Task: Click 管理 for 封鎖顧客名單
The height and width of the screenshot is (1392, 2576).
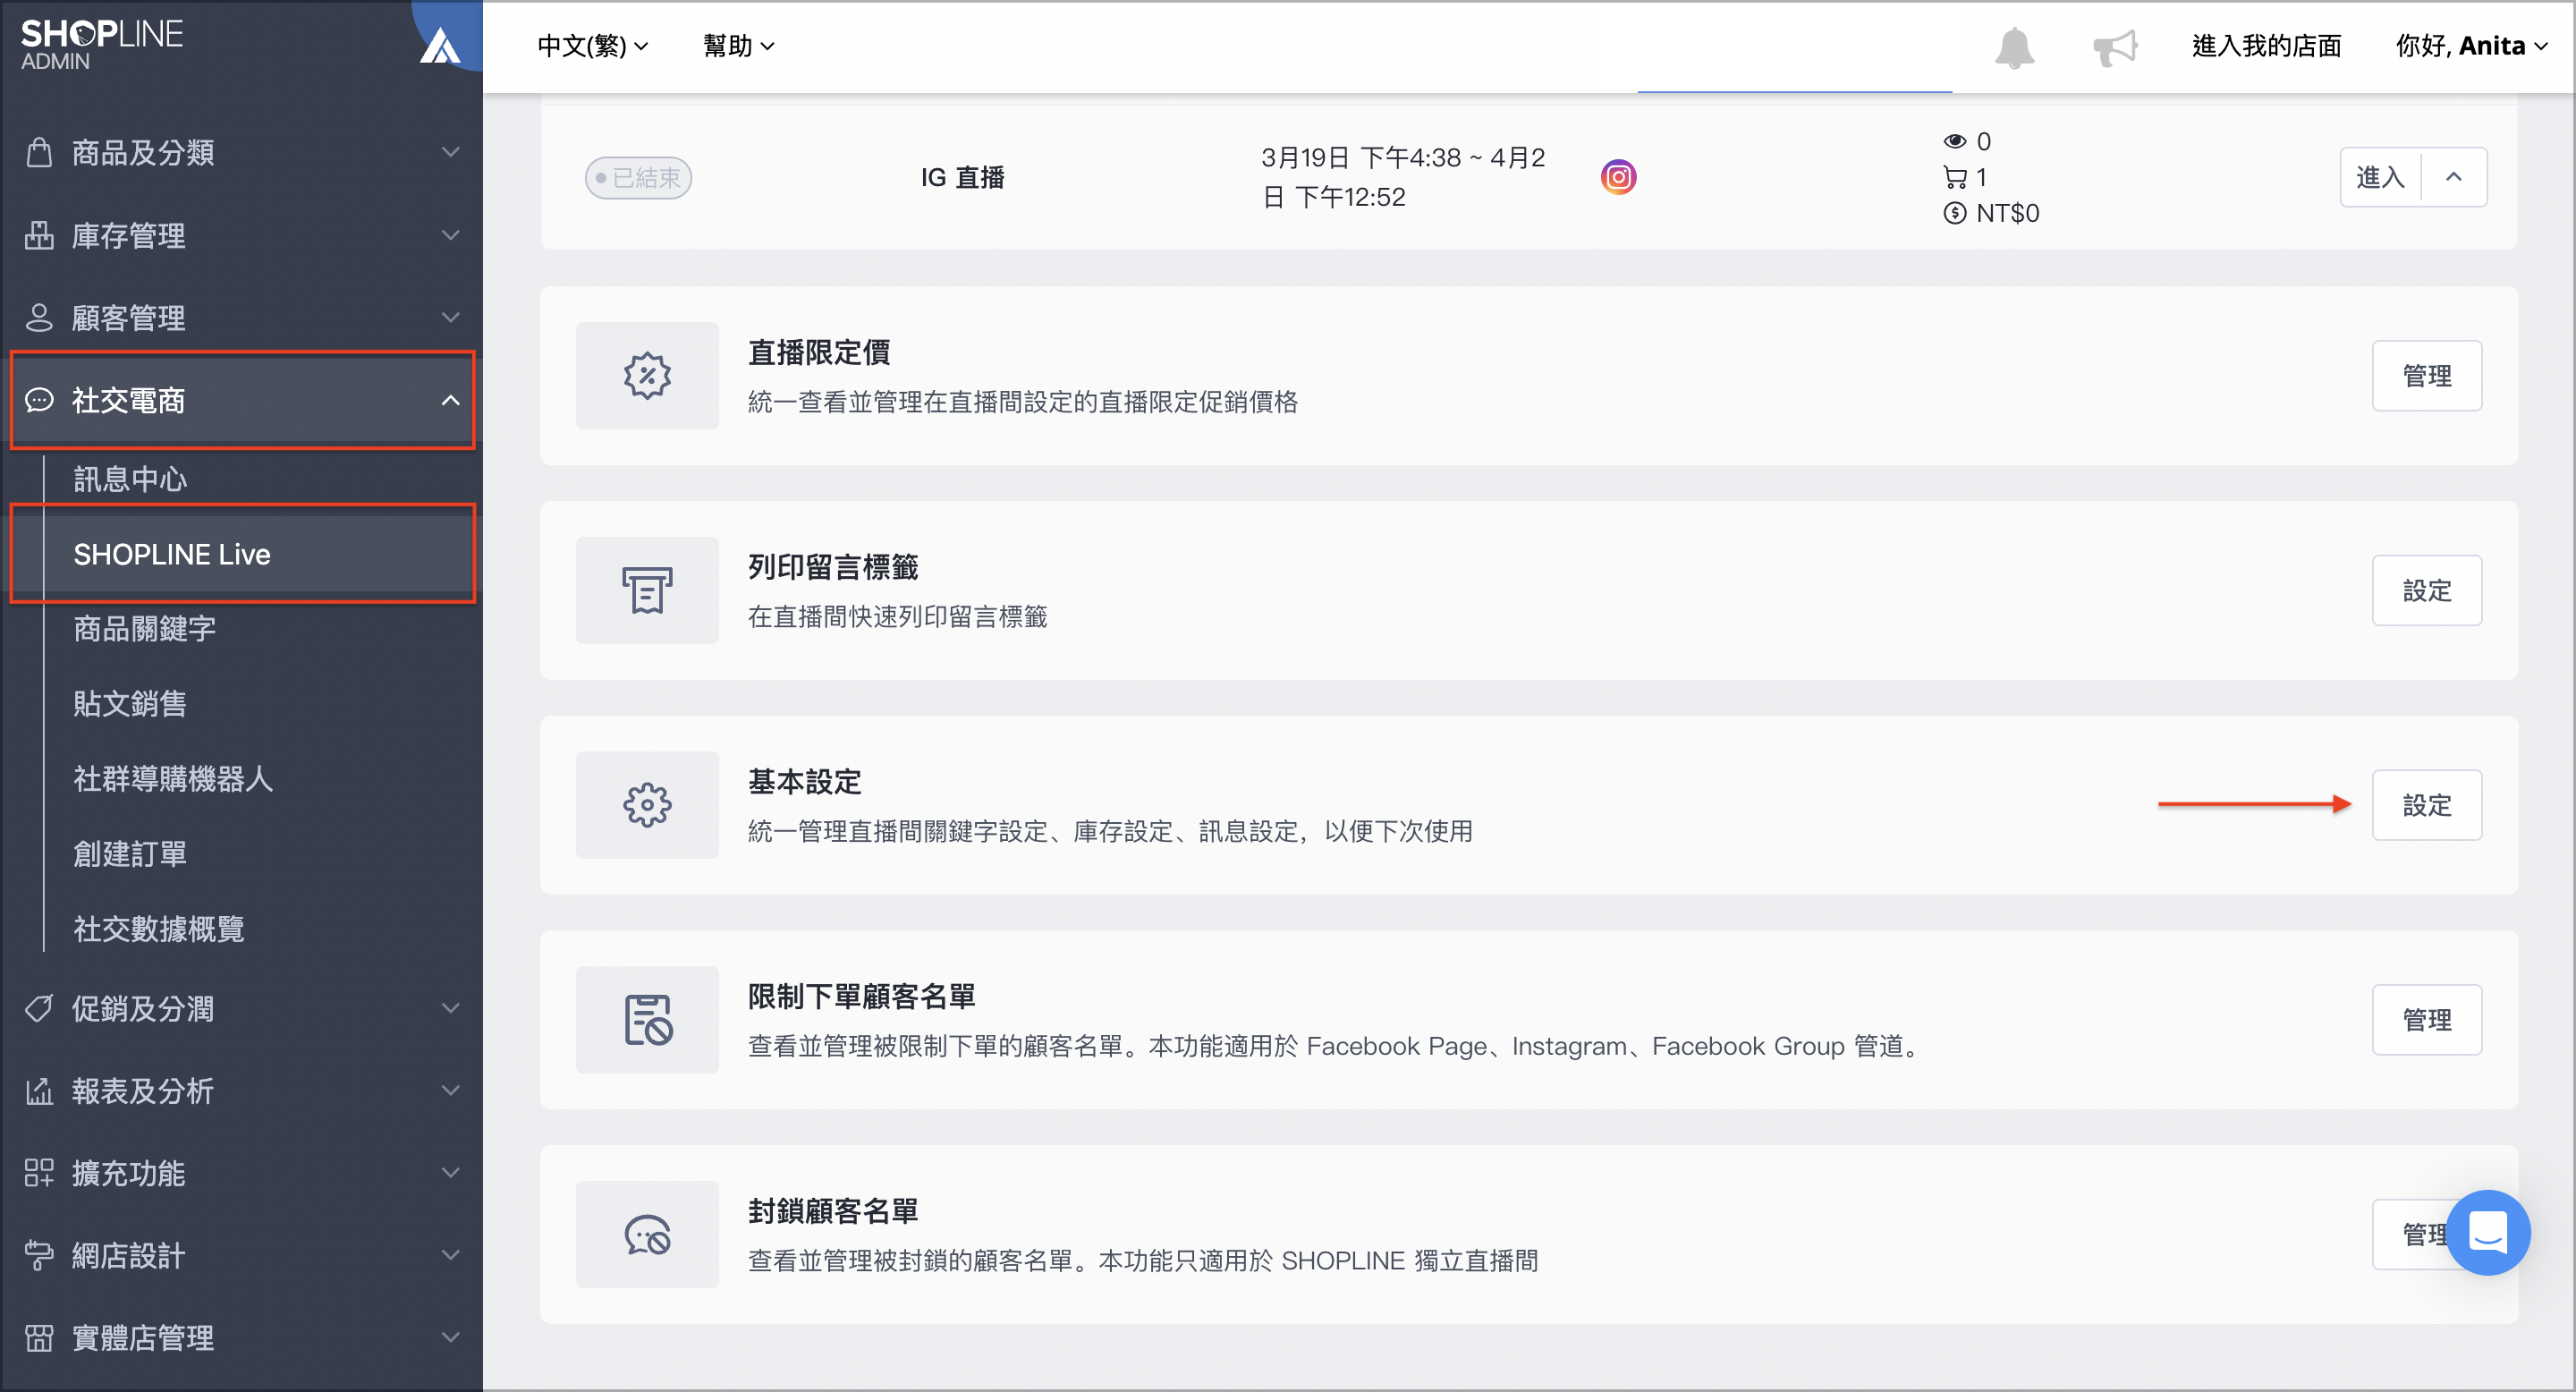Action: 2412,1235
